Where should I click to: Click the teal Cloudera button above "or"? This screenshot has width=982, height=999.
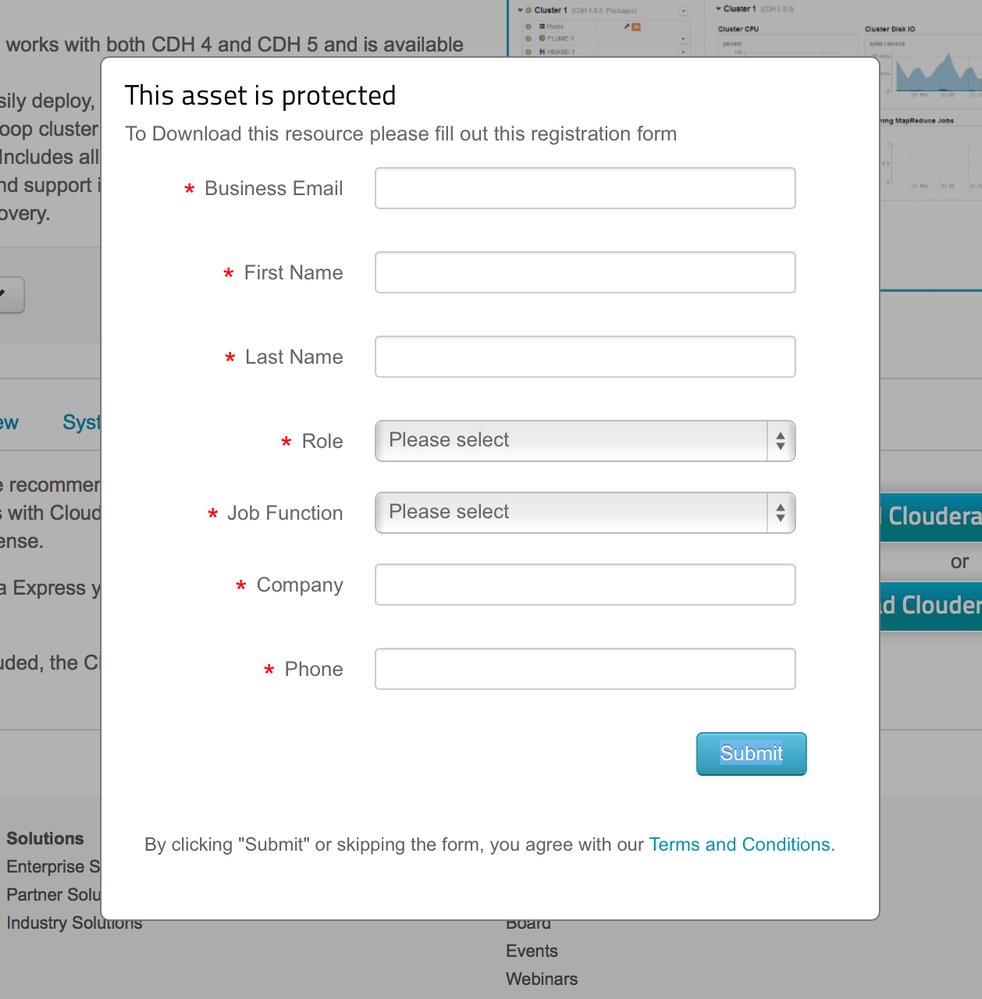point(931,516)
